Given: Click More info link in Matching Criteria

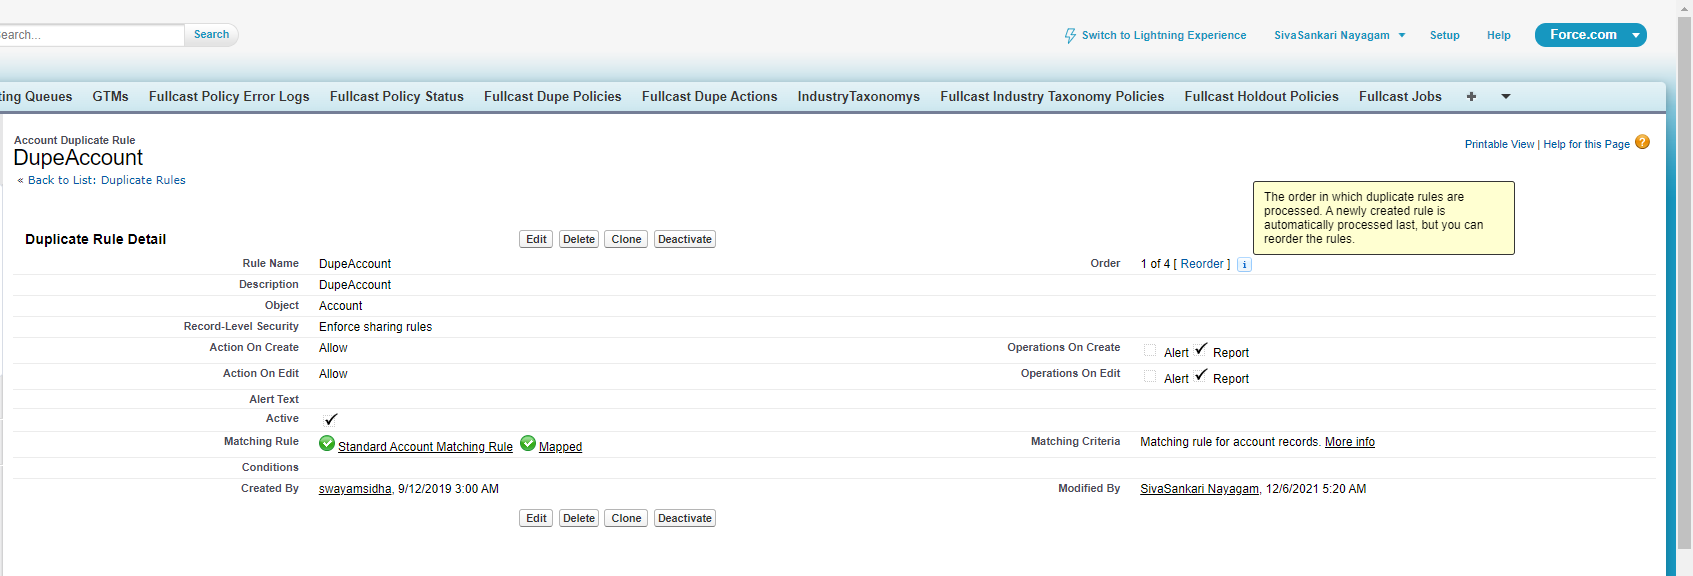Looking at the screenshot, I should click(1350, 442).
